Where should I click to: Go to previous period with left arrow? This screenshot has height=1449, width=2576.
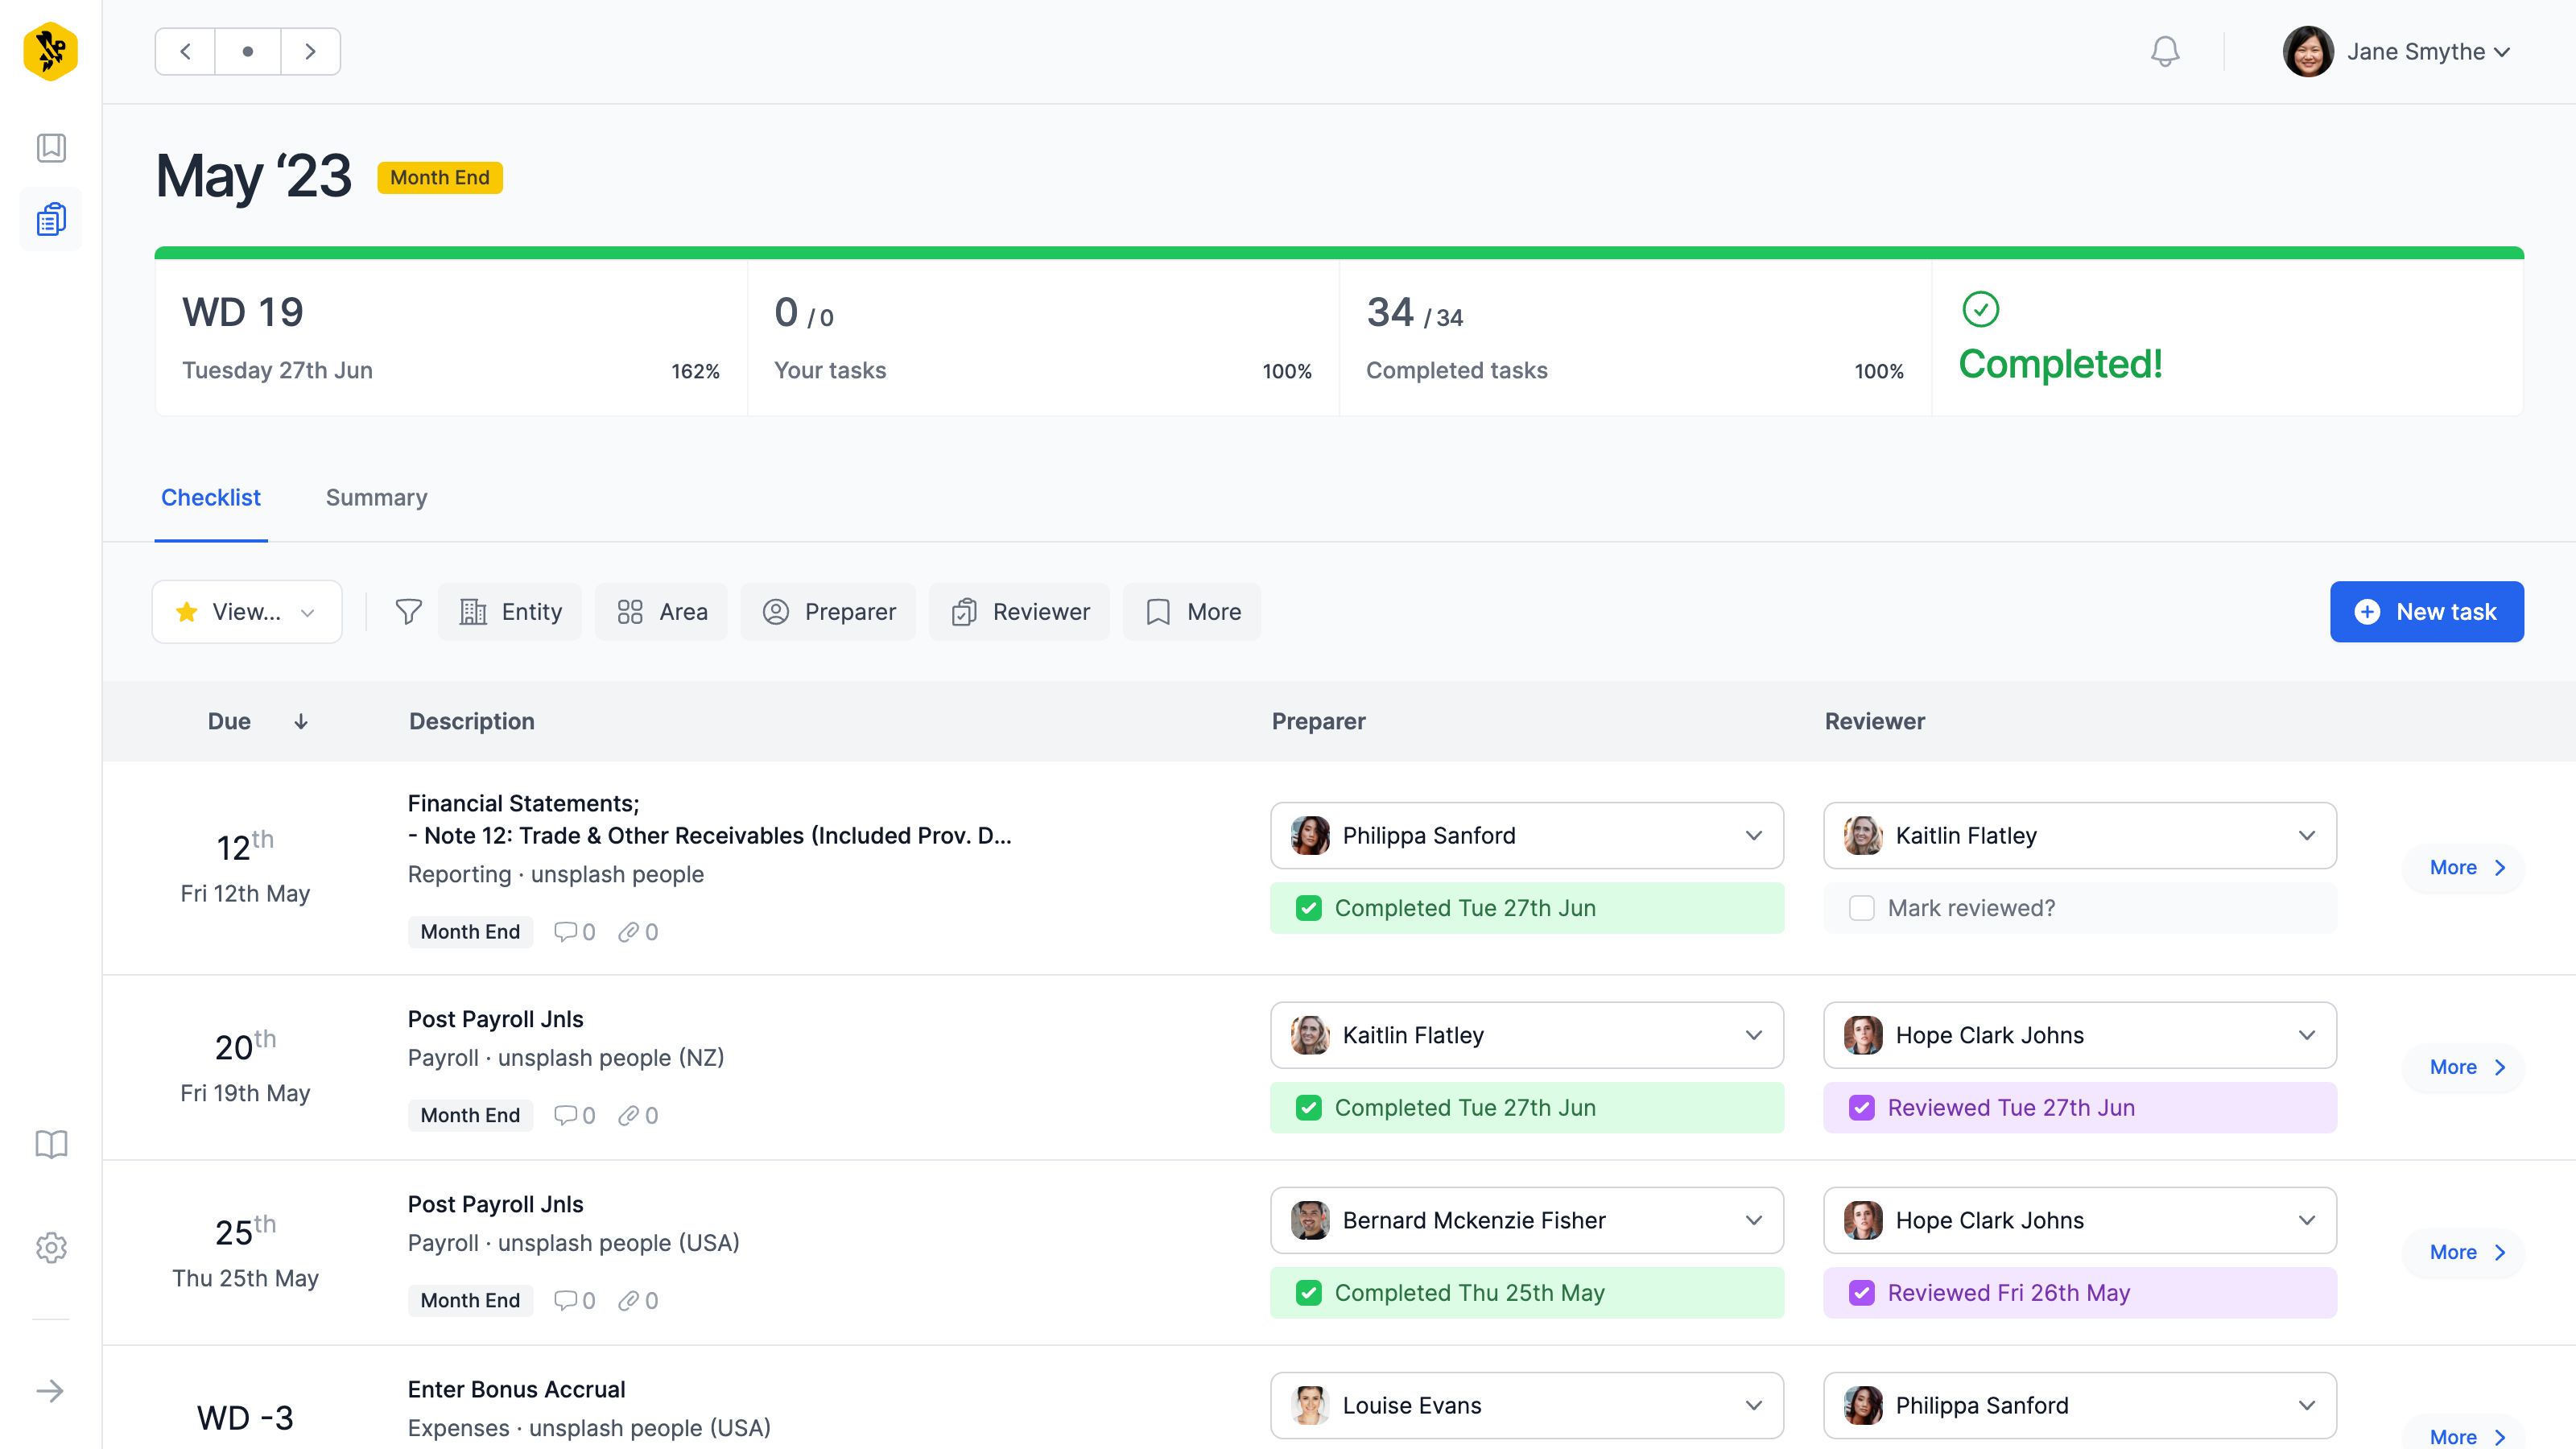[x=185, y=52]
